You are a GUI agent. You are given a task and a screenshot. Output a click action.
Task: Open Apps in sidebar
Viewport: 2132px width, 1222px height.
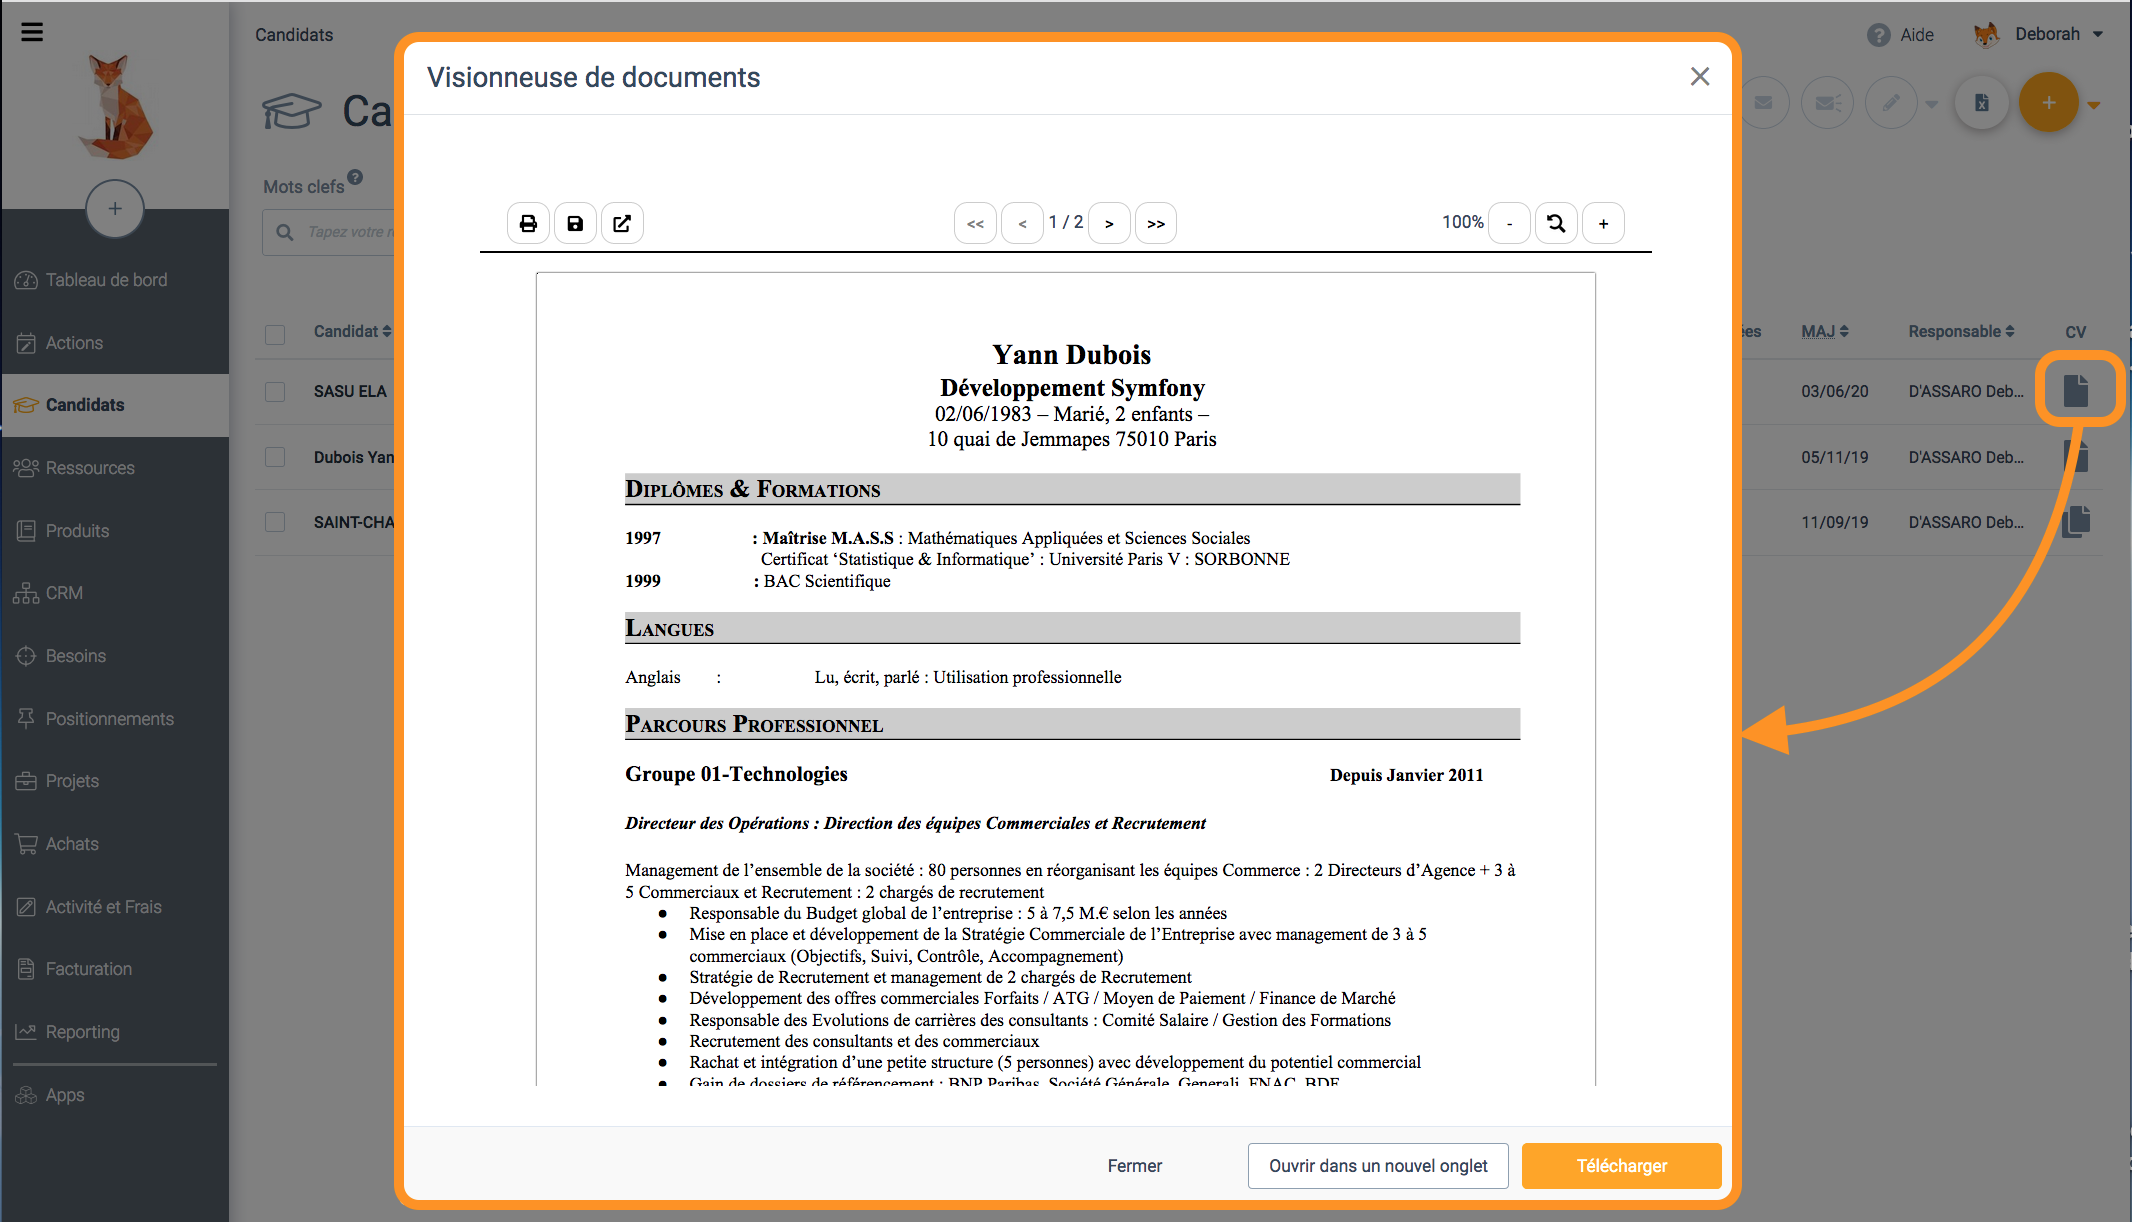[115, 1095]
